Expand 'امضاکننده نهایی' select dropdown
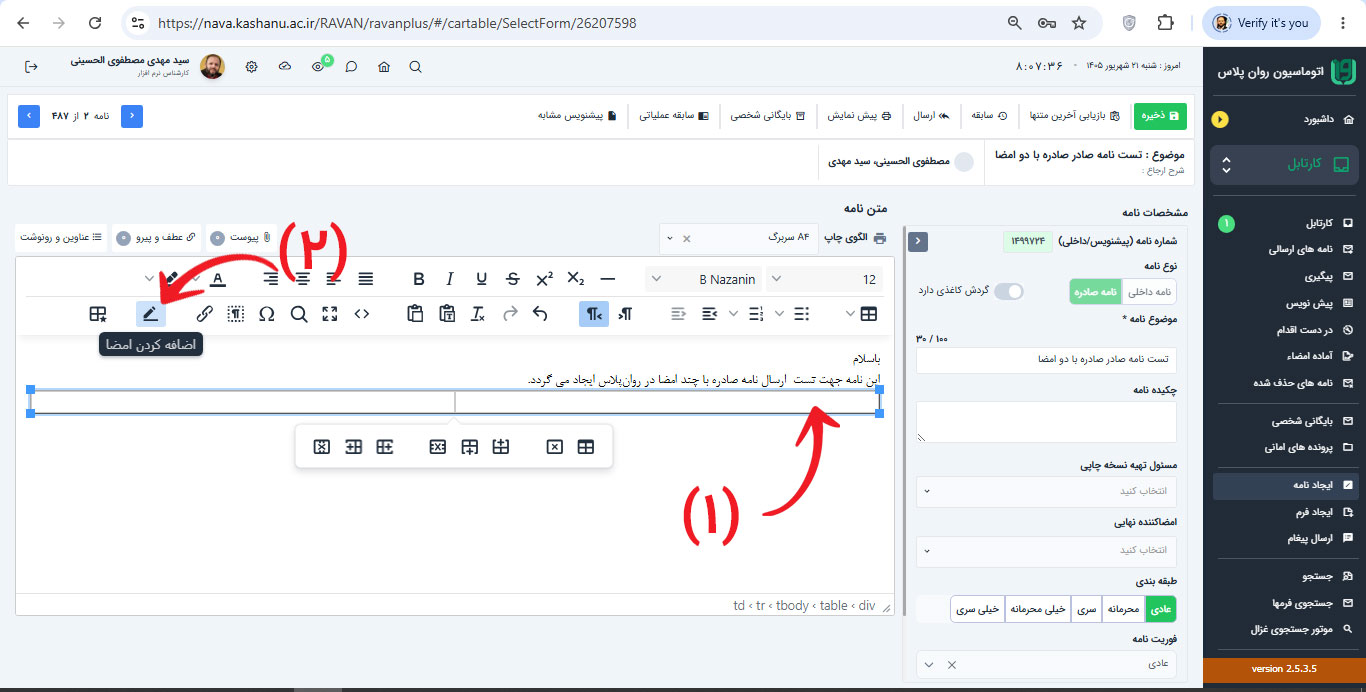 point(1046,551)
